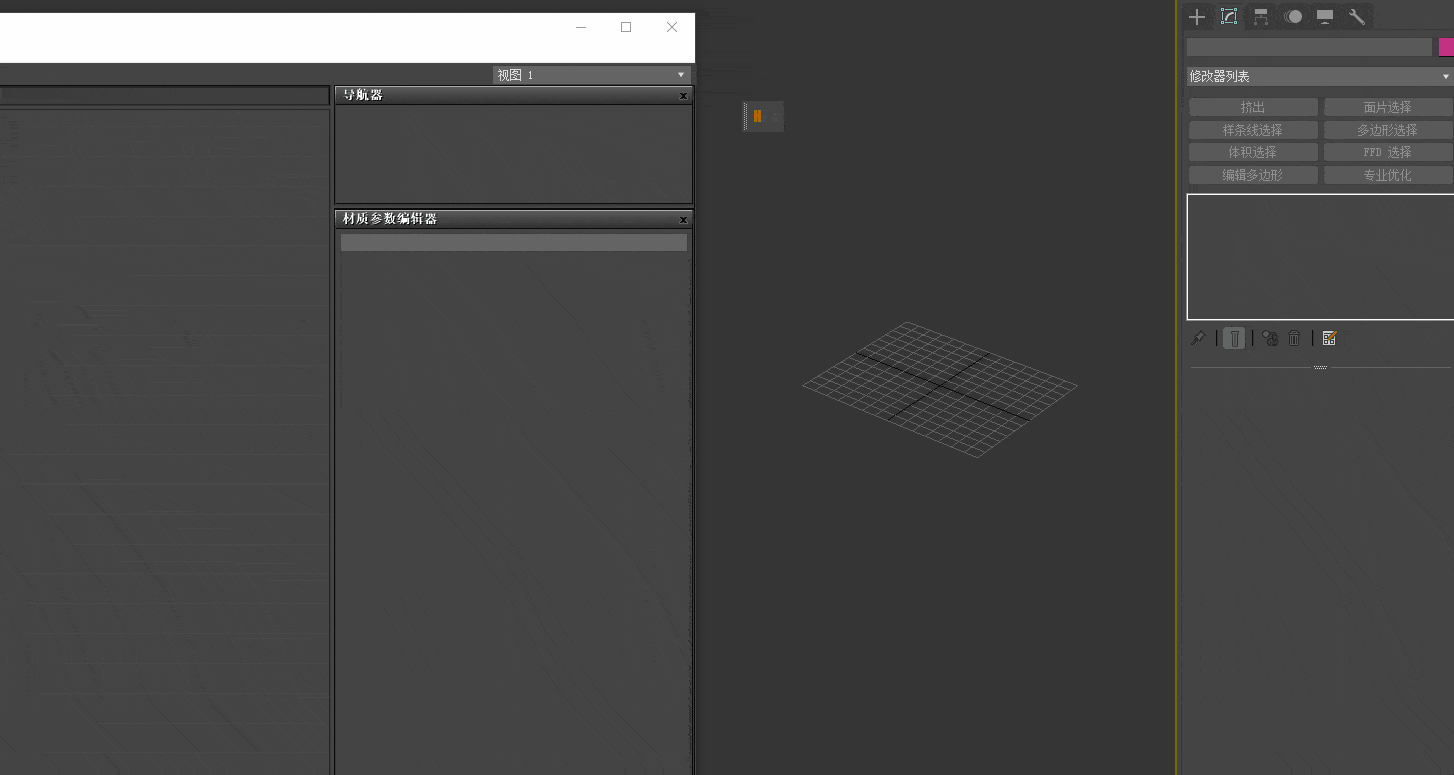Click the FFD 选择 button
Screen dimensions: 1454x775
click(1387, 152)
